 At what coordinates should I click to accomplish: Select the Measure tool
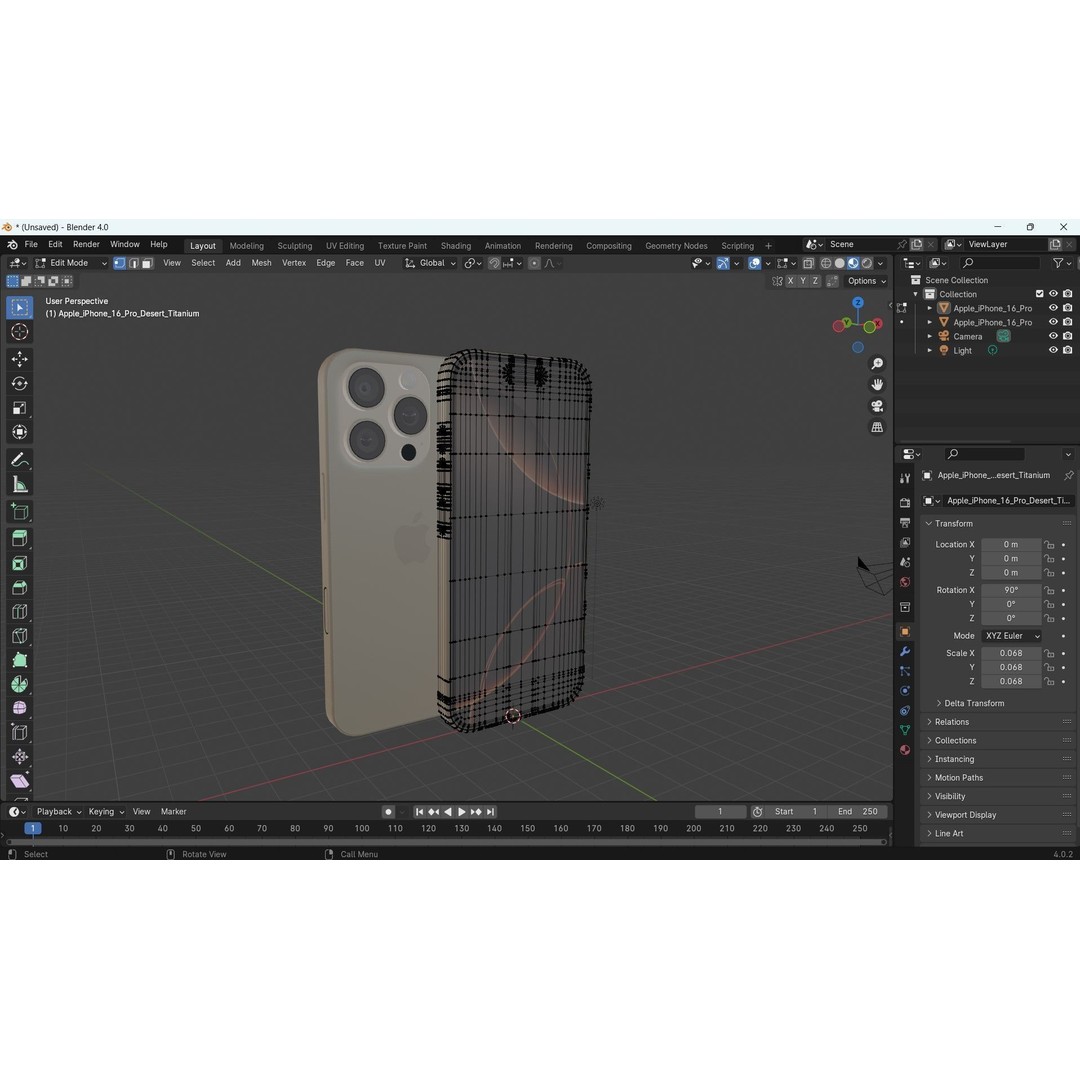coord(19,484)
